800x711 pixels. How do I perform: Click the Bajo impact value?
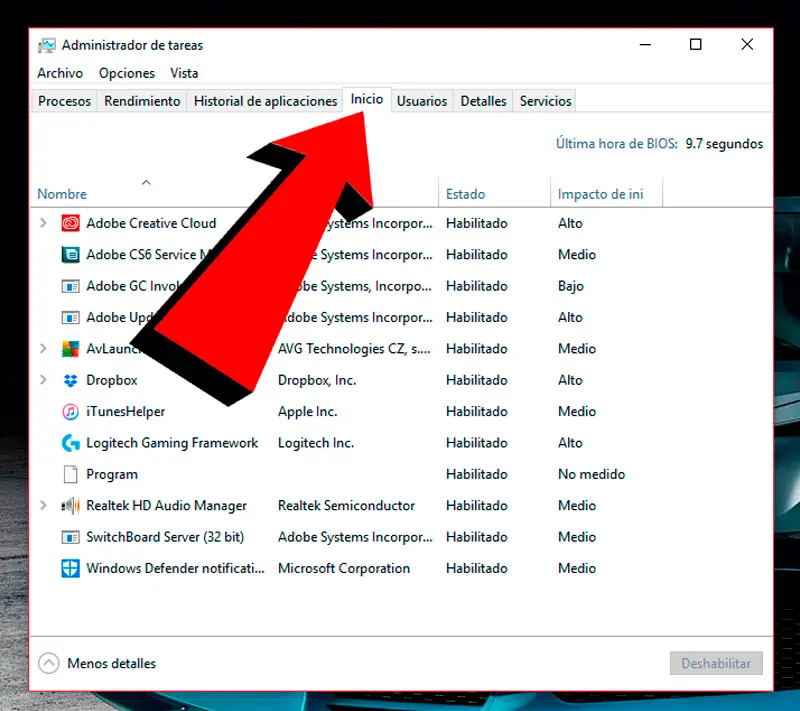[570, 286]
